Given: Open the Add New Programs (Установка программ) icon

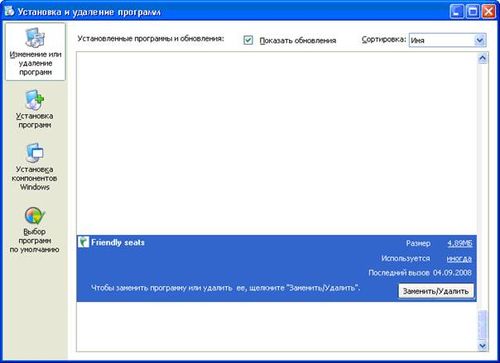Looking at the screenshot, I should coord(35,99).
